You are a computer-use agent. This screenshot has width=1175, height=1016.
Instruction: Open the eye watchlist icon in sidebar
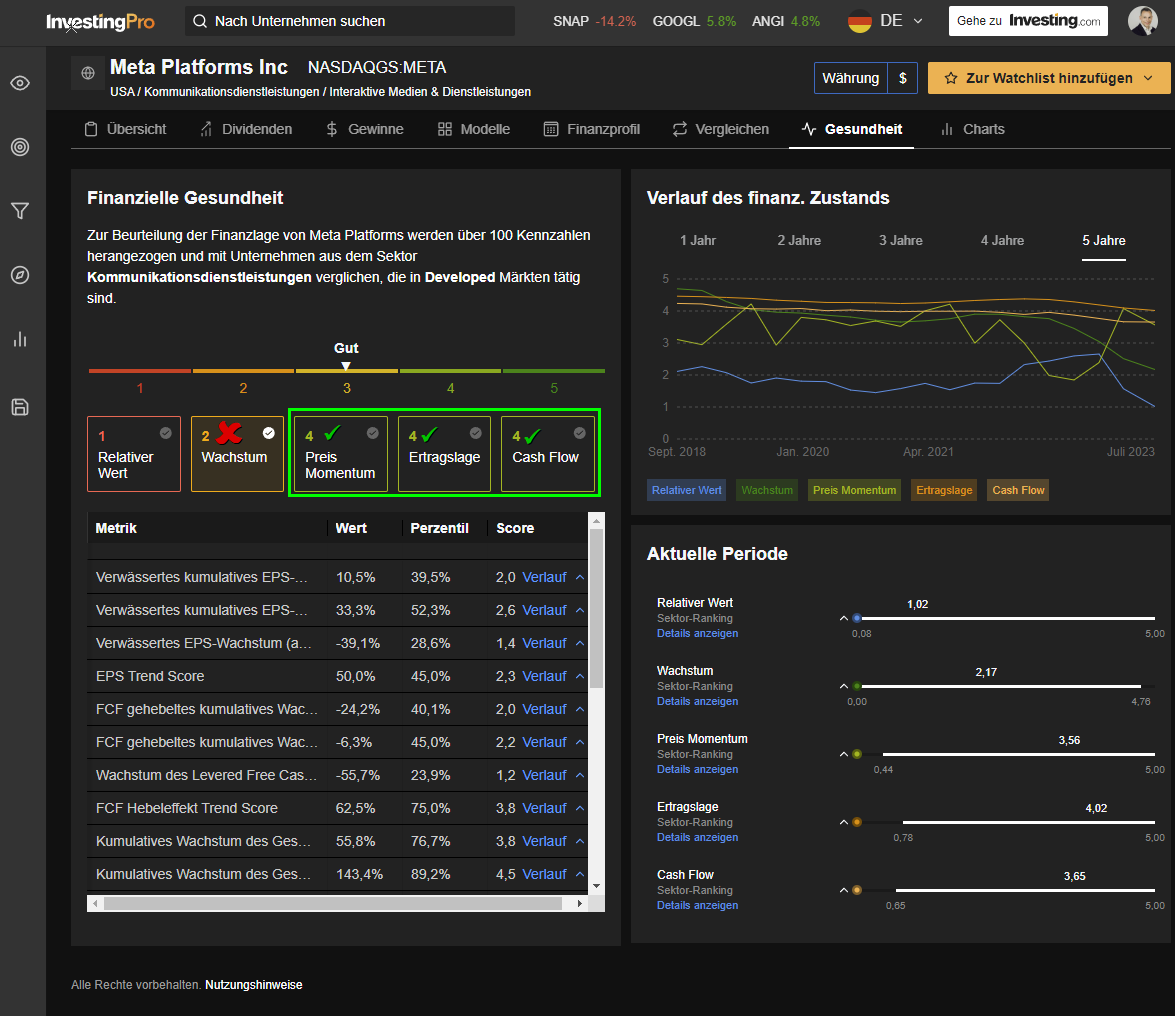pos(20,83)
